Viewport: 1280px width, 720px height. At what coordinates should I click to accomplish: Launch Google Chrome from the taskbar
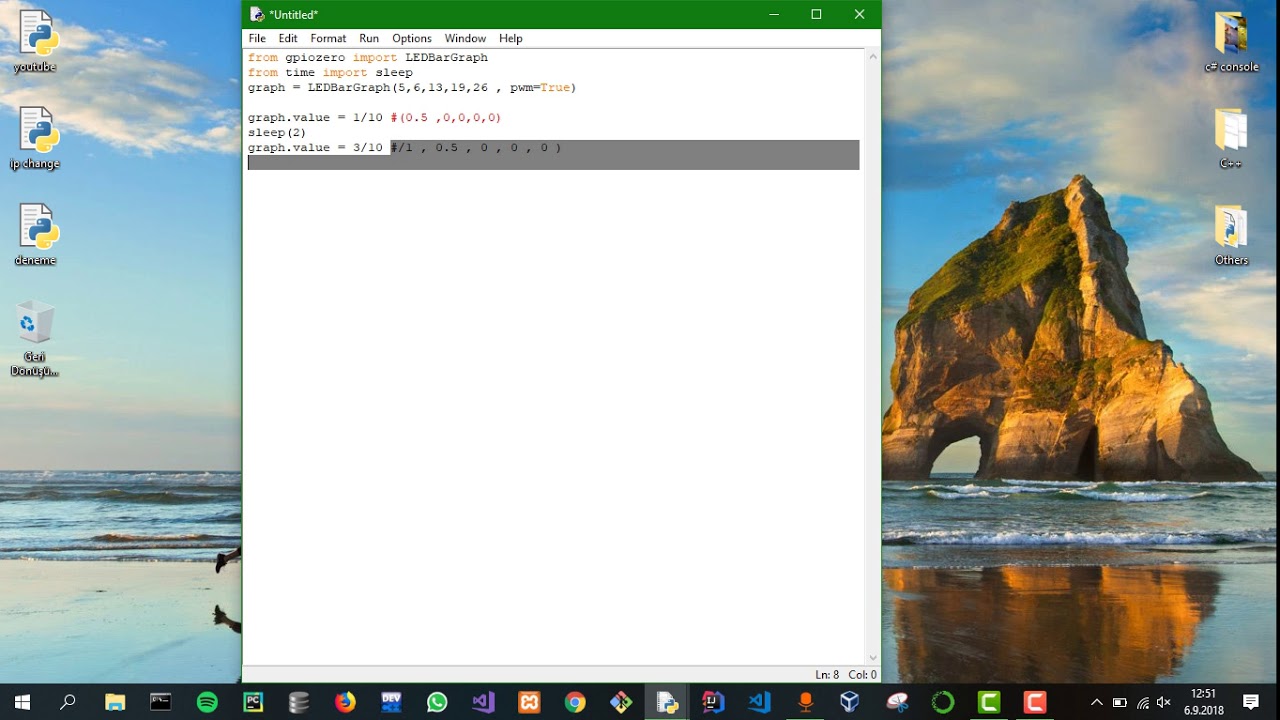pyautogui.click(x=575, y=702)
